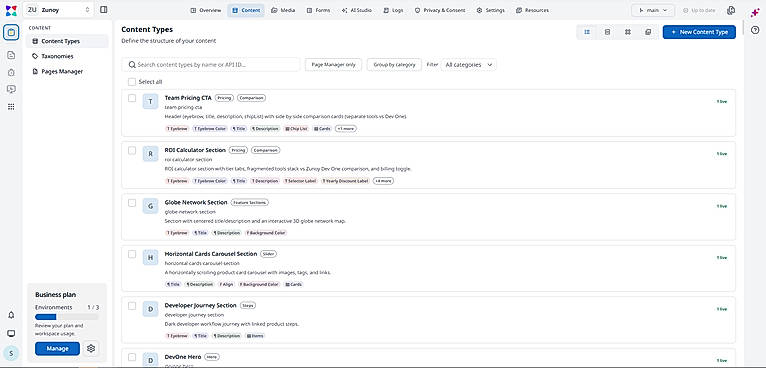Open the Globe Network Section title
This screenshot has height=368, width=766.
196,202
